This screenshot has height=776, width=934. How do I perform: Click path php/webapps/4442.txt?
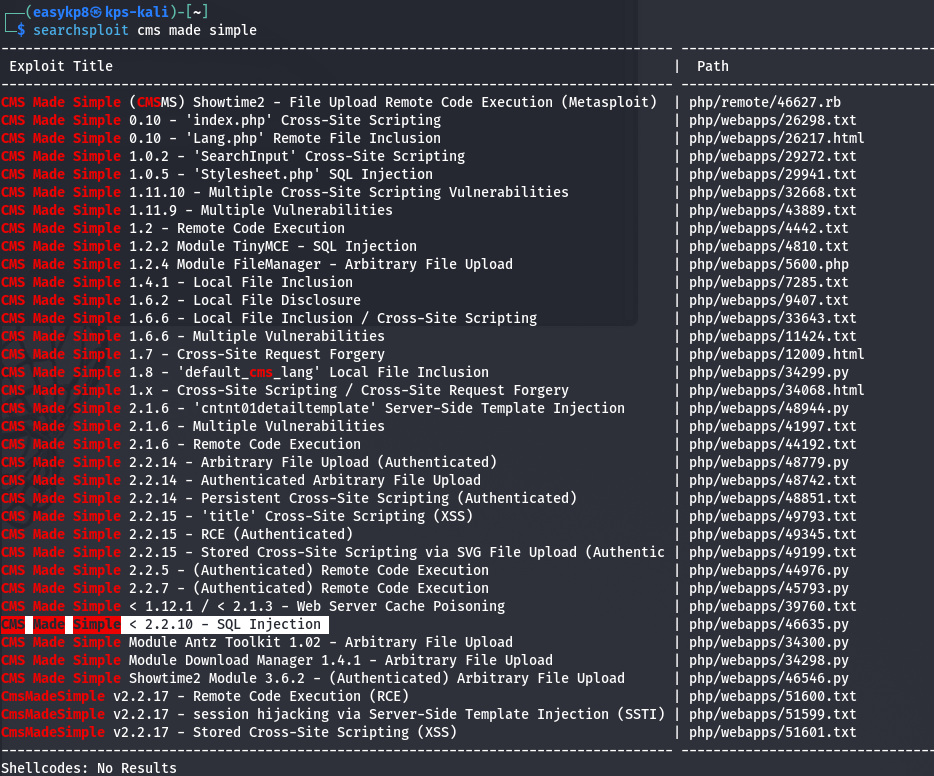(768, 228)
